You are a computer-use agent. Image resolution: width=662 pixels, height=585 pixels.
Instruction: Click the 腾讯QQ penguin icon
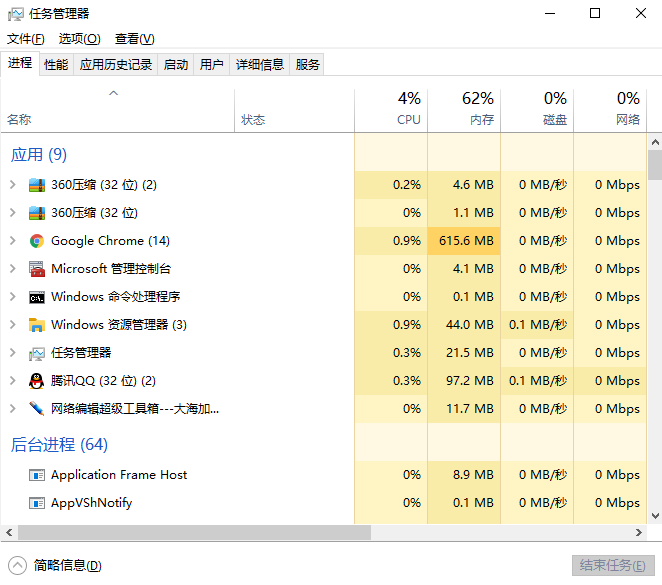coord(37,381)
